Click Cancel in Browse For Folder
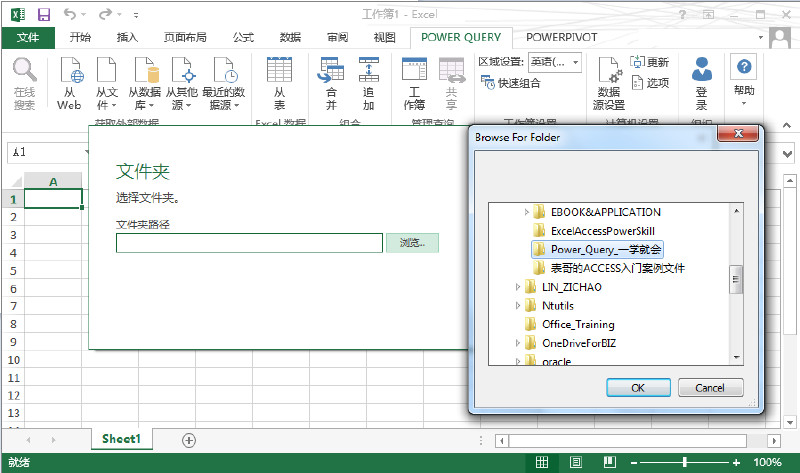Image resolution: width=800 pixels, height=473 pixels. [710, 388]
